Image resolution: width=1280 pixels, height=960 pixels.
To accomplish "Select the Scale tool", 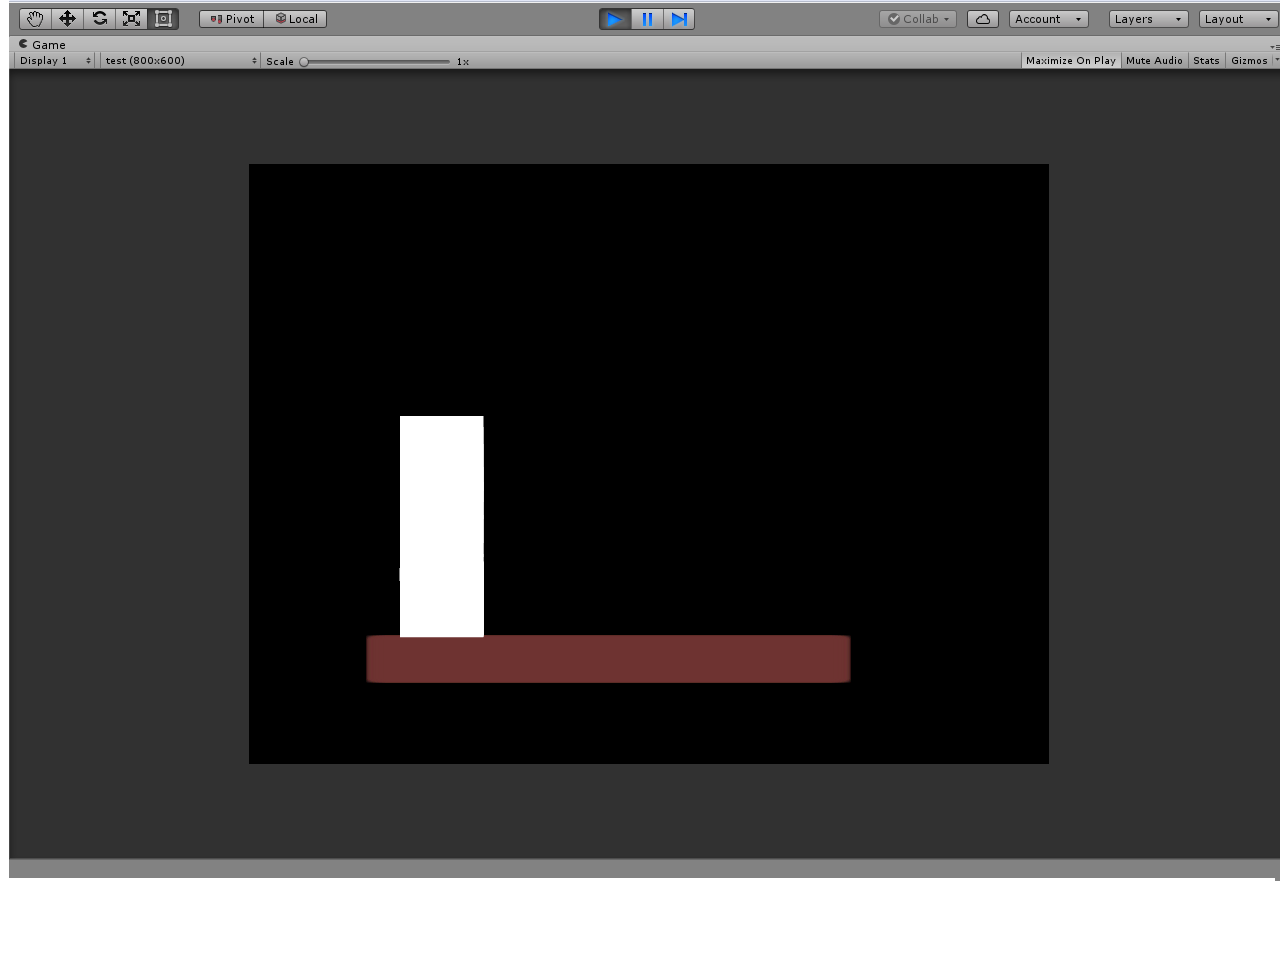I will coord(131,18).
